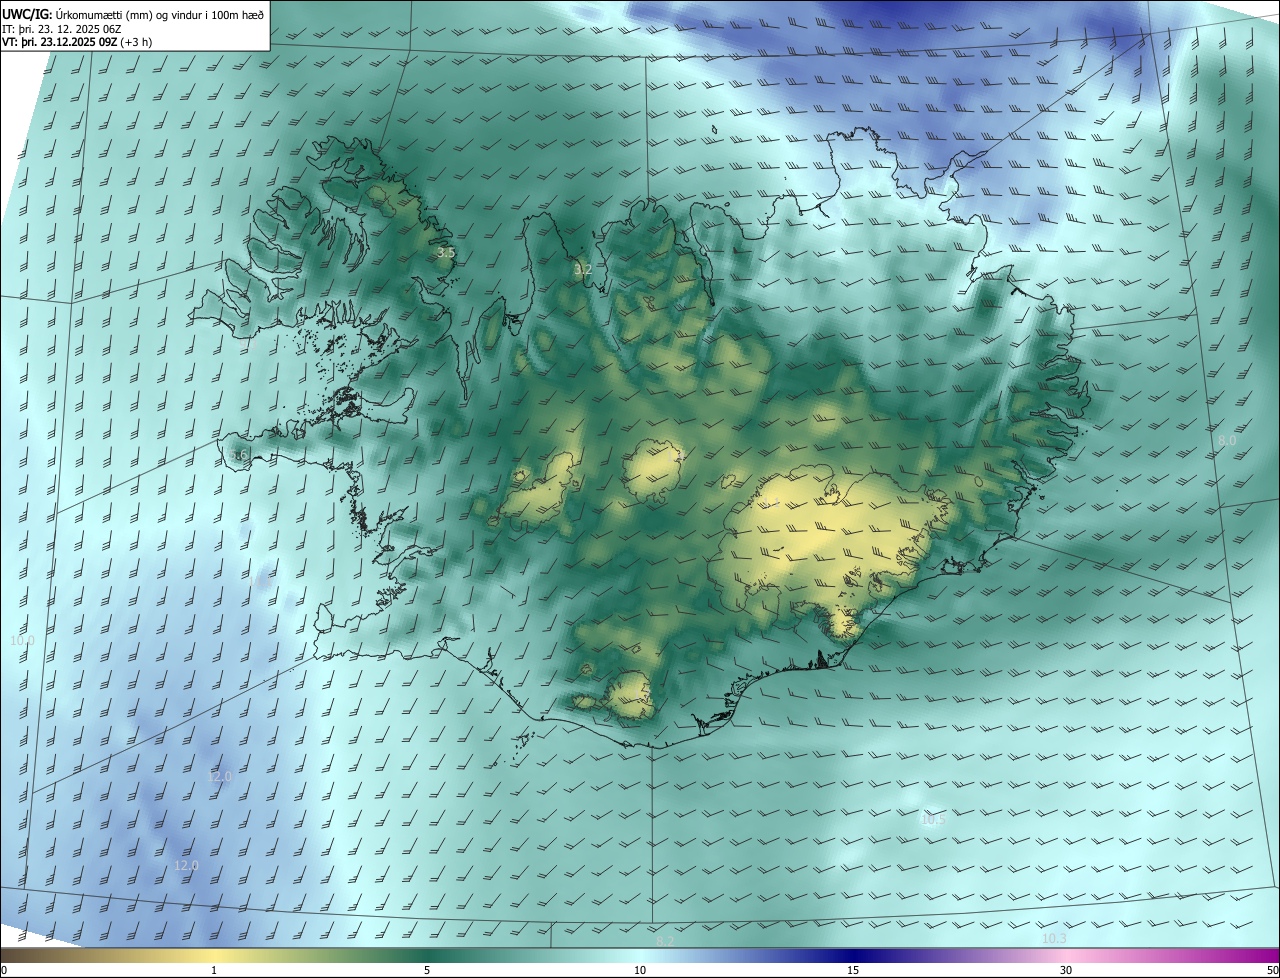Click the 'UWC/IG:' map title text
This screenshot has width=1280, height=978.
pyautogui.click(x=27, y=14)
